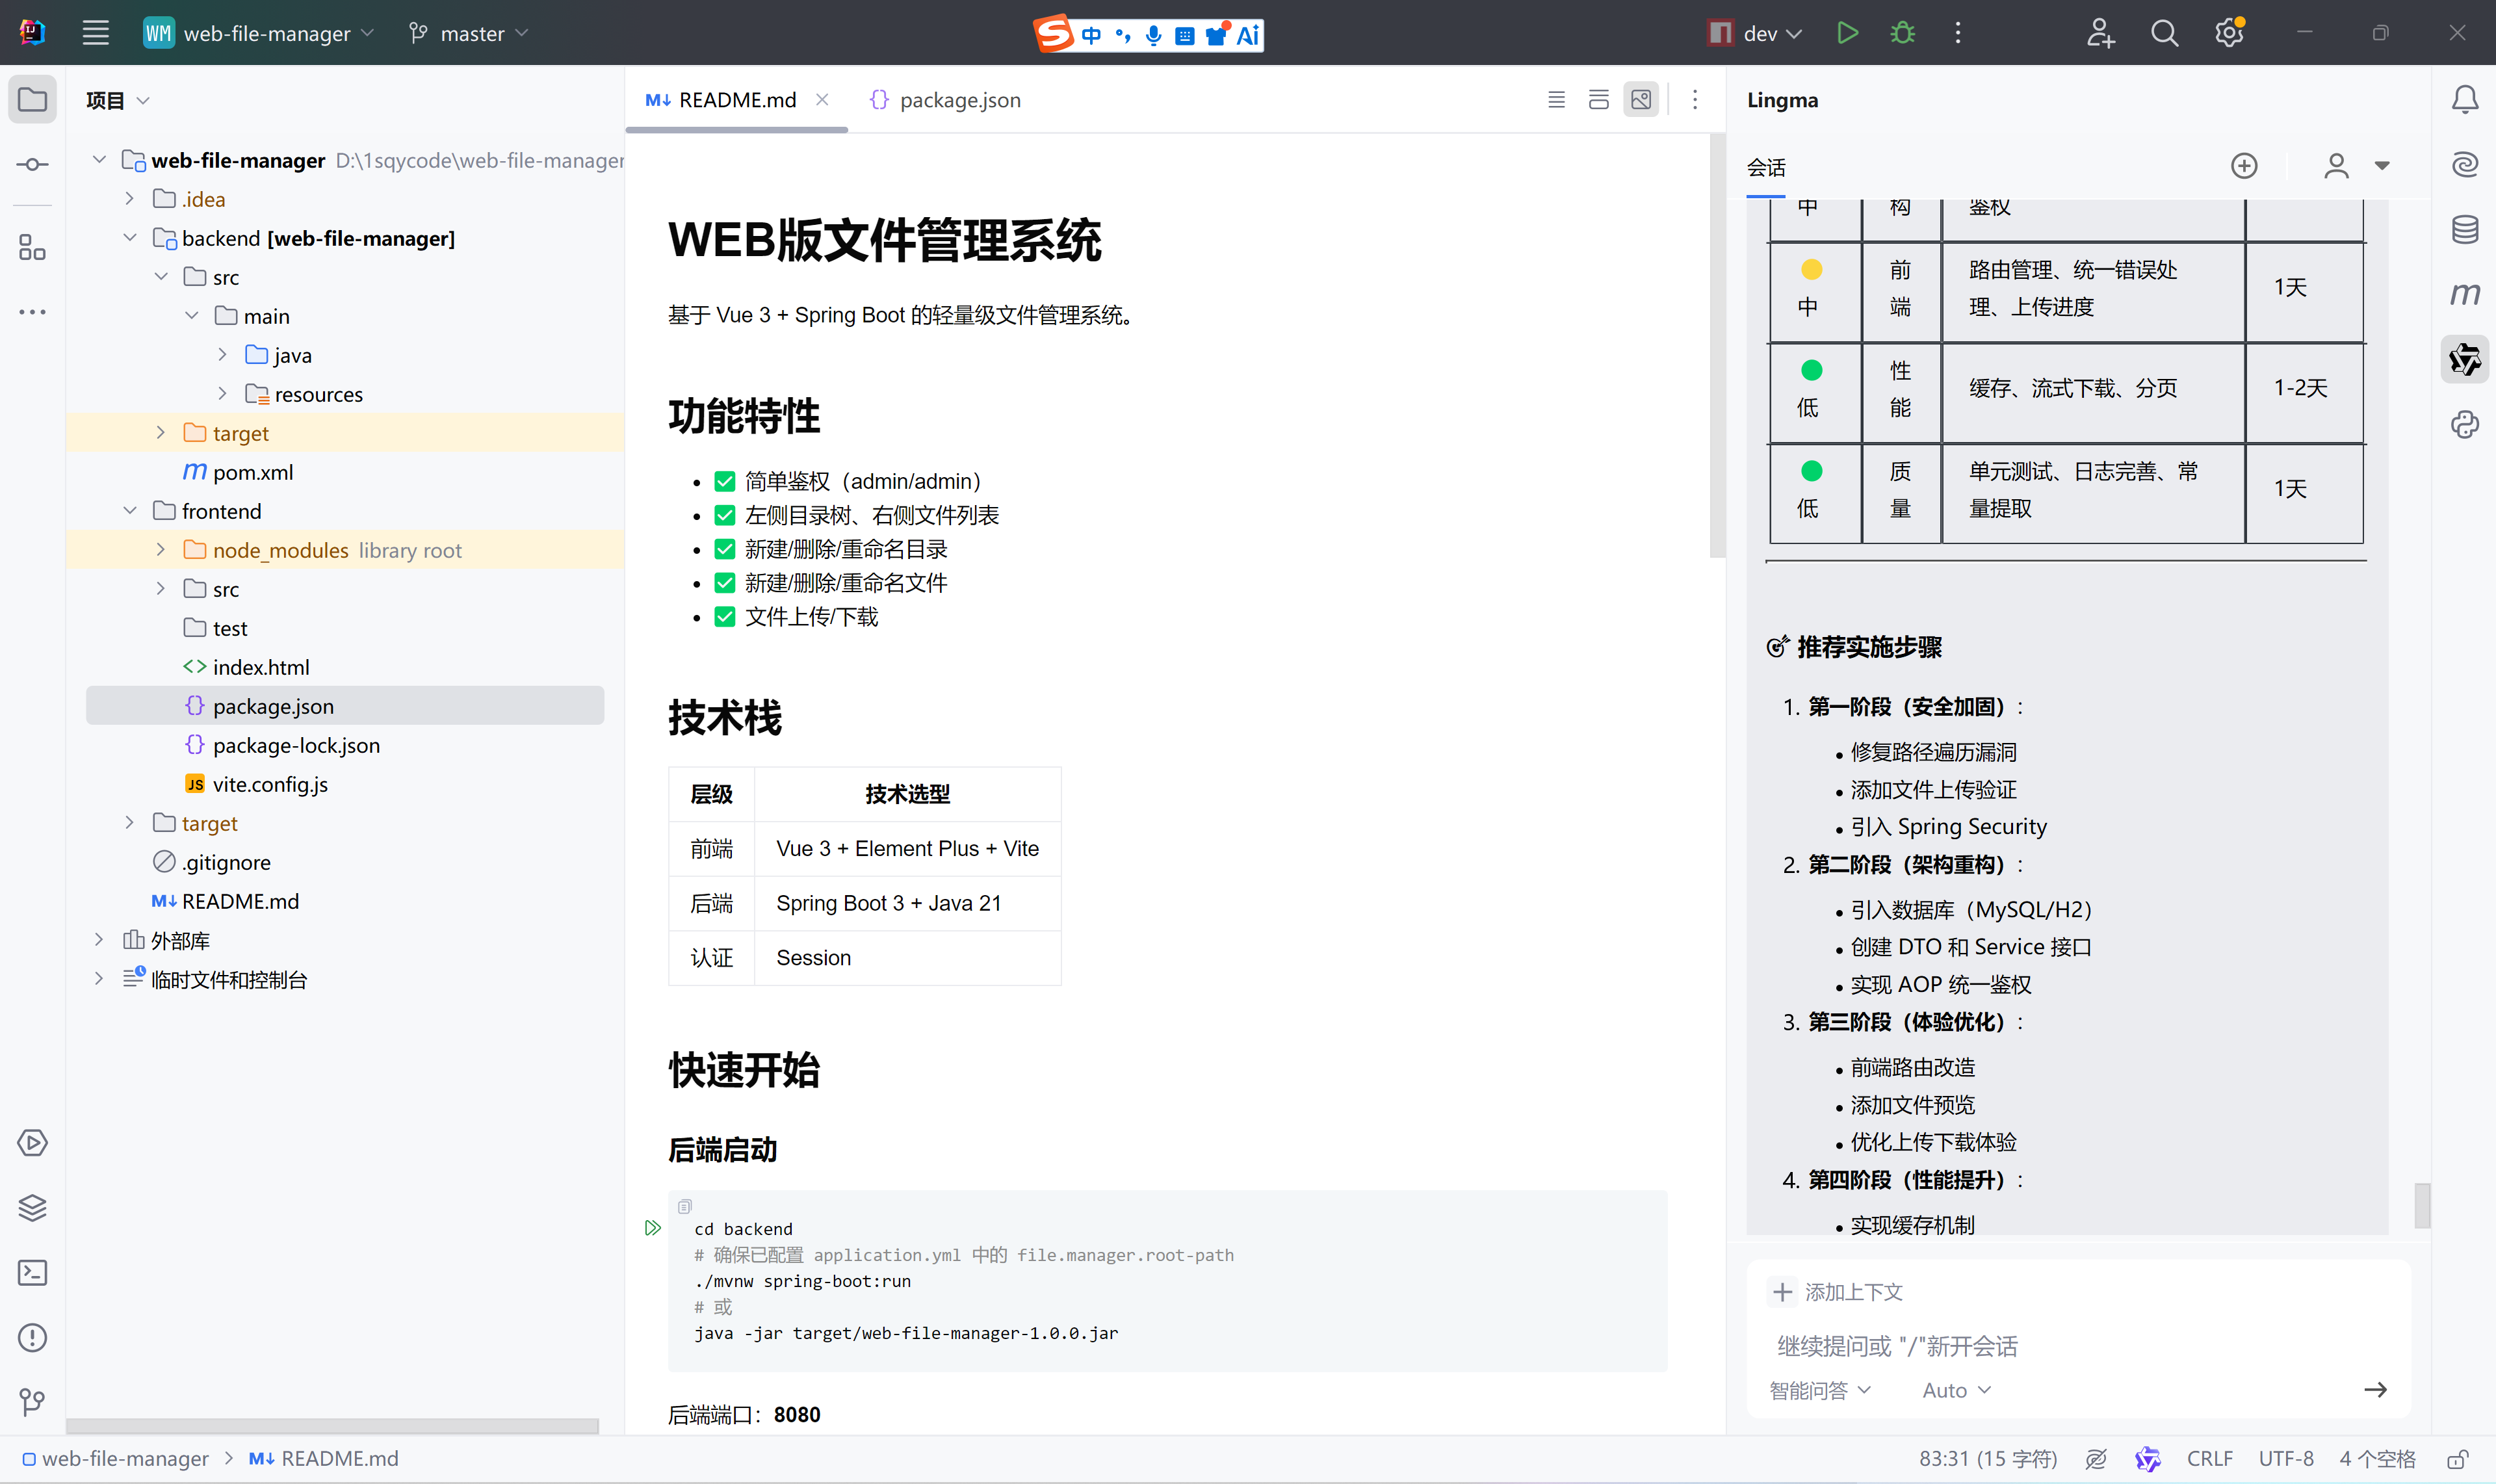This screenshot has height=1484, width=2496.
Task: Start debugging with the bug icon
Action: tap(1903, 33)
